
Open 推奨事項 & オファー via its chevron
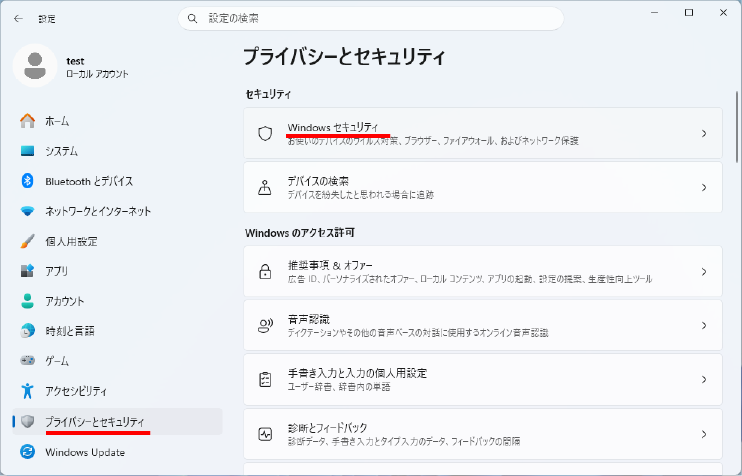coord(704,272)
